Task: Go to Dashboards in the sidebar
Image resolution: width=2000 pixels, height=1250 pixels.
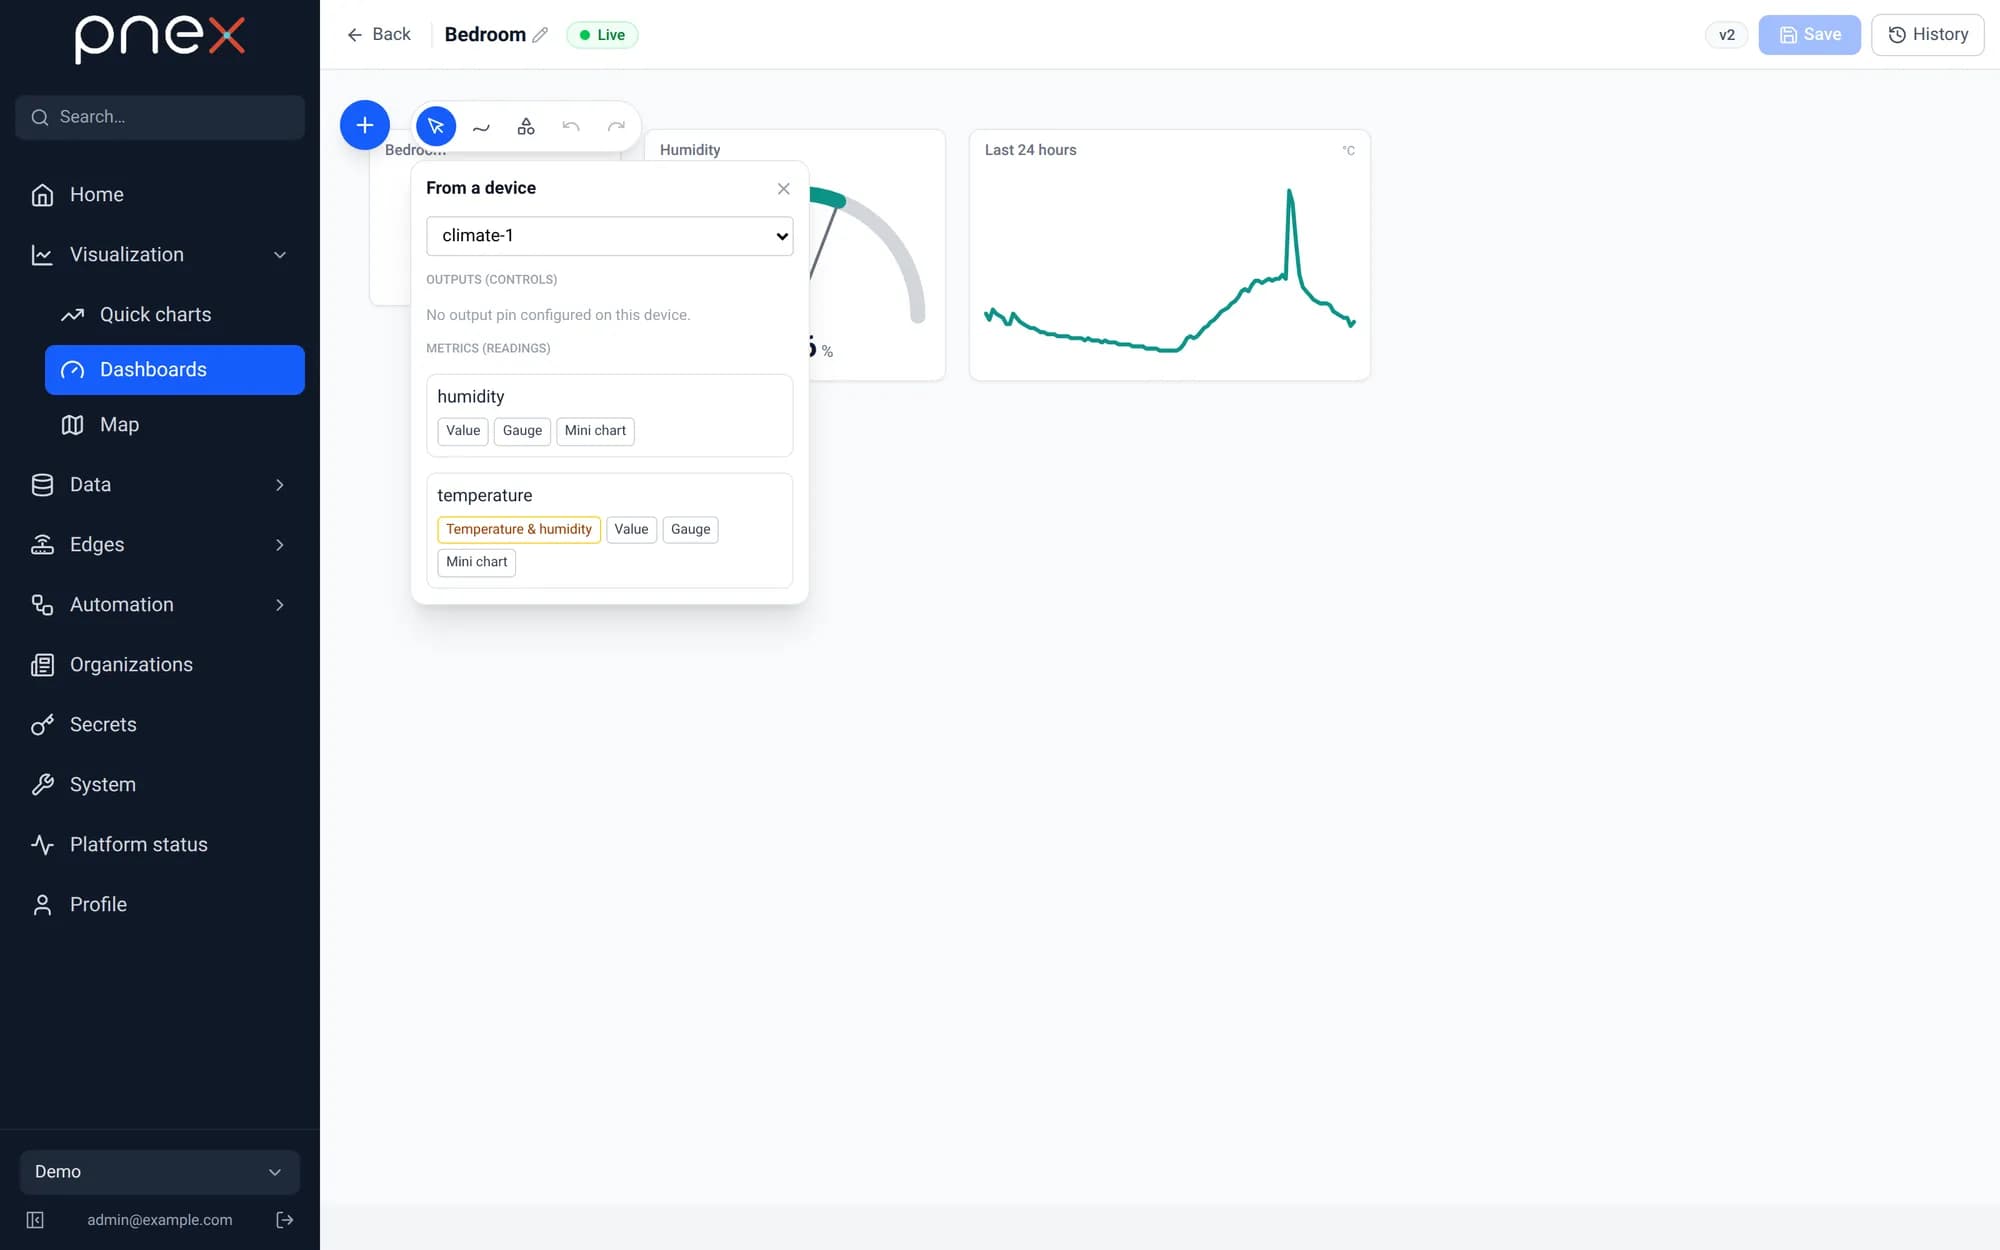Action: (x=175, y=370)
